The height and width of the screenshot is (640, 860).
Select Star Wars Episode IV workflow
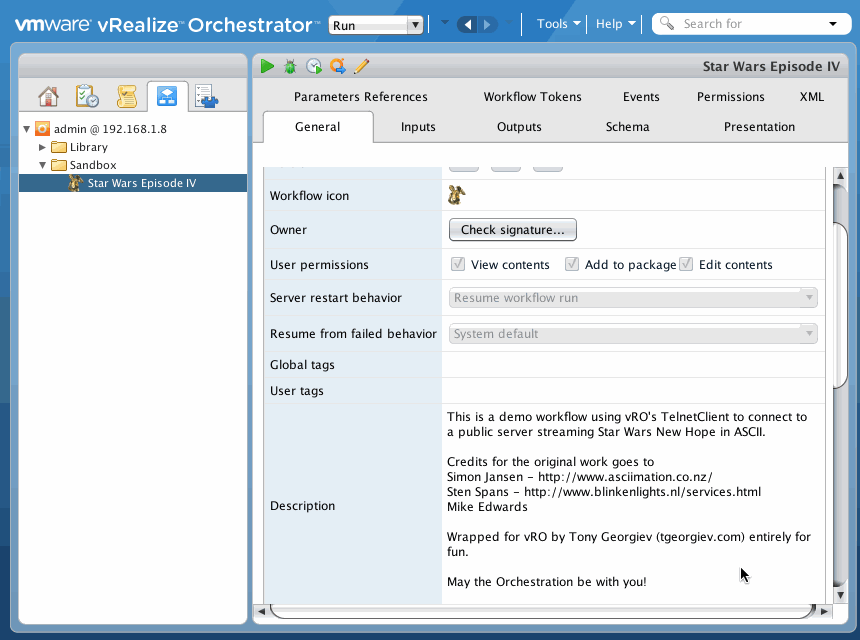click(x=141, y=183)
